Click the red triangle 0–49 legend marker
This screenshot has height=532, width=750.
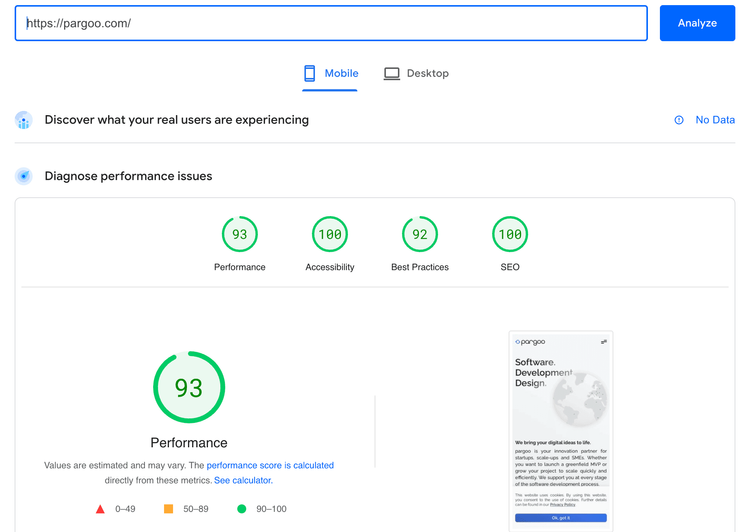pos(100,509)
